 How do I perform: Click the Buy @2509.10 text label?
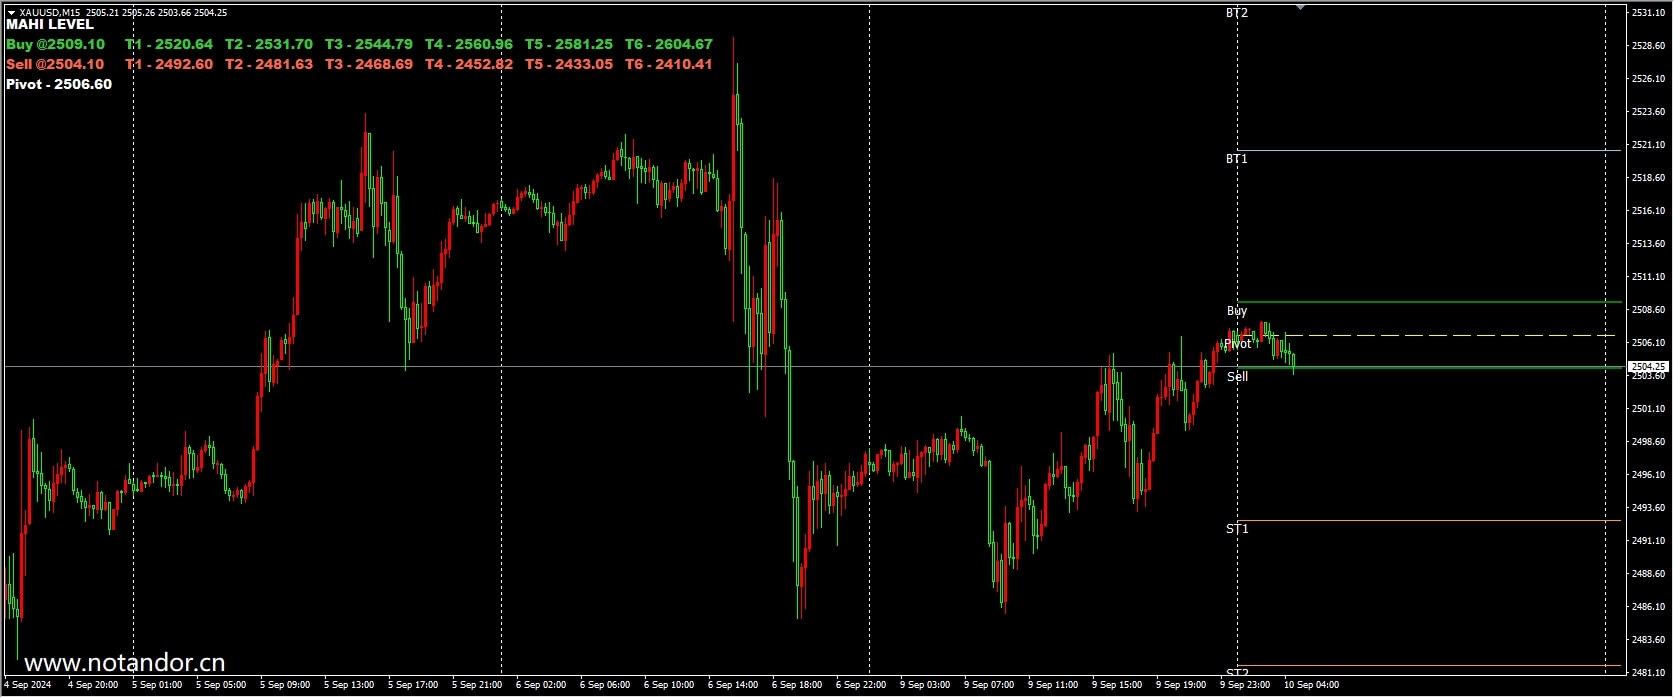click(56, 45)
